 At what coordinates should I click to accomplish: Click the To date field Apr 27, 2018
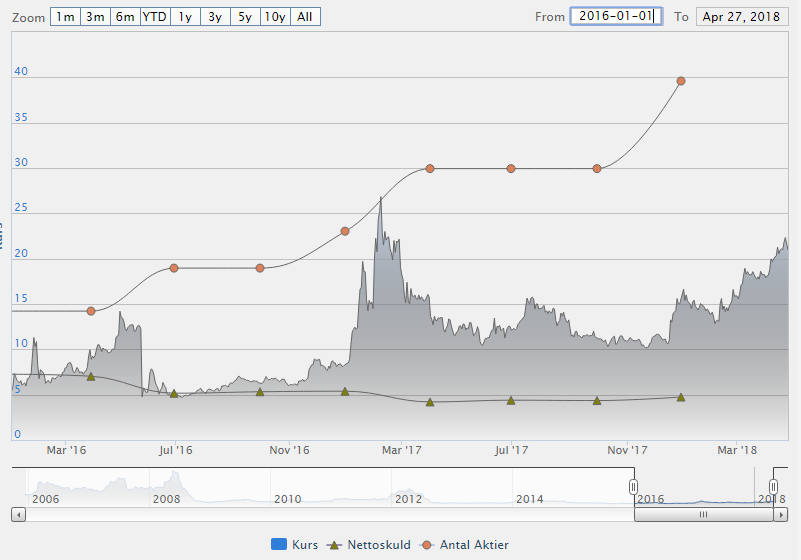(x=742, y=17)
